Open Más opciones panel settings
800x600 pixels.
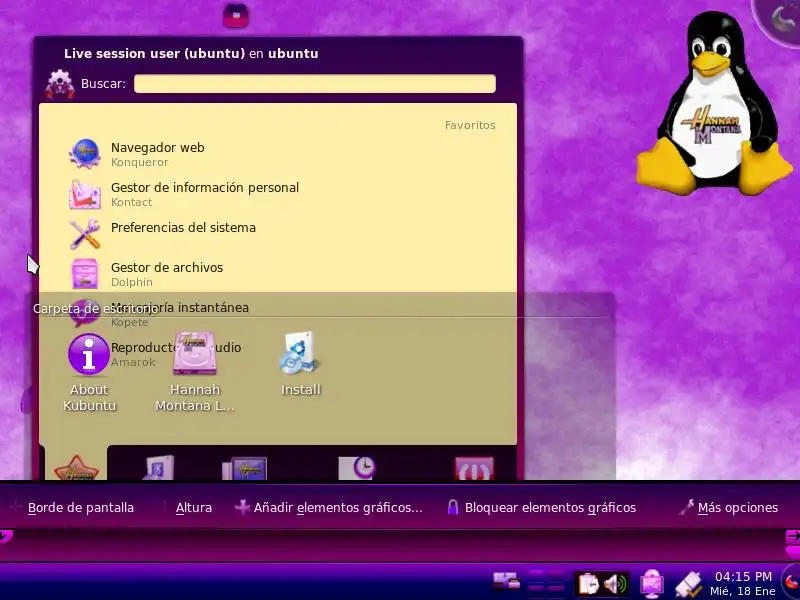click(x=730, y=508)
